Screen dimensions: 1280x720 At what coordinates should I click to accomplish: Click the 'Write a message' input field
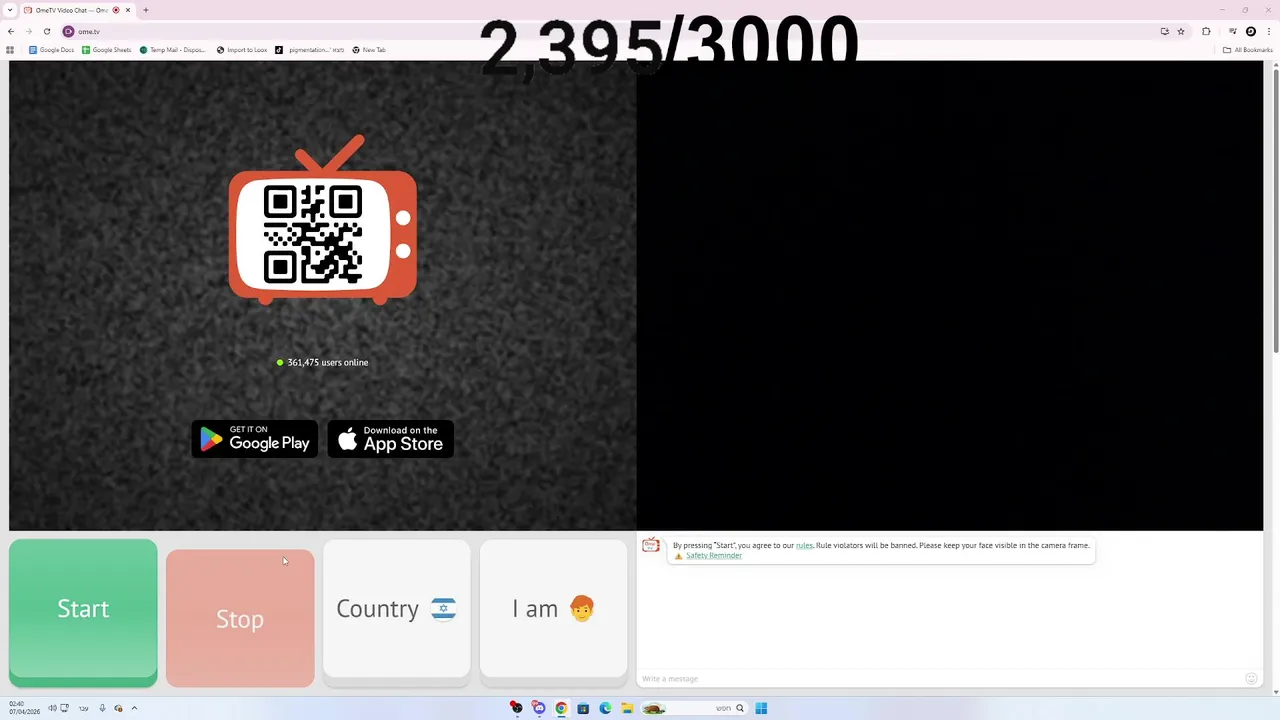pos(940,678)
